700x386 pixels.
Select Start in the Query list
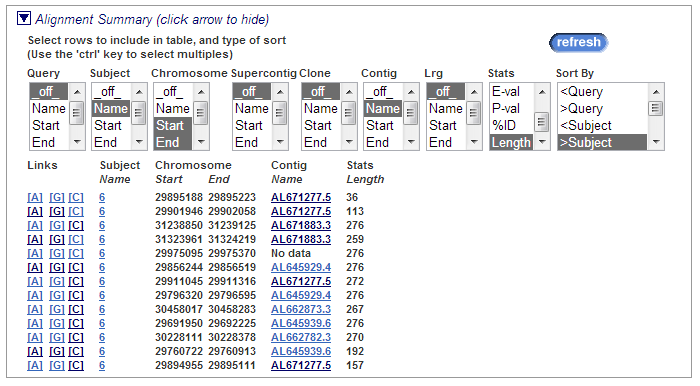pyautogui.click(x=49, y=125)
